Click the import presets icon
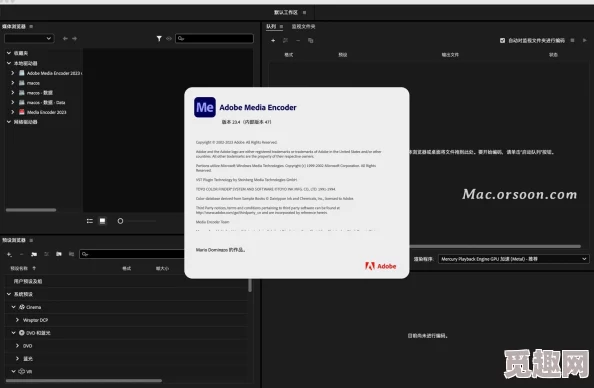 59,254
